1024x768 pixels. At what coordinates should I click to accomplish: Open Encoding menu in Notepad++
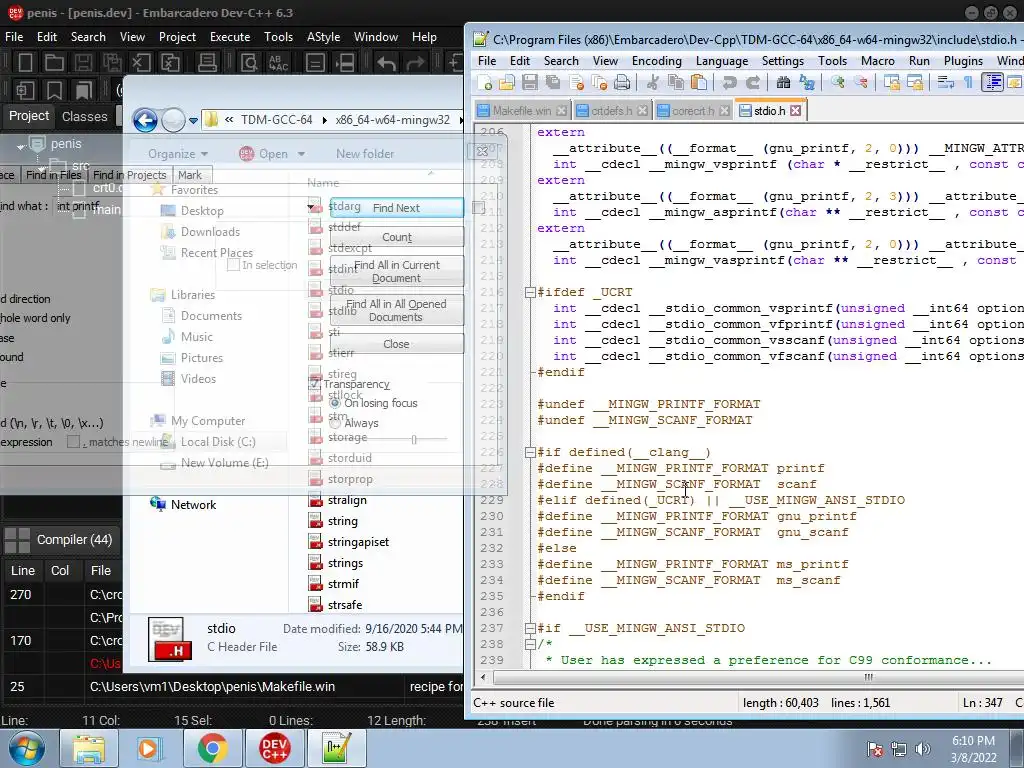[656, 61]
